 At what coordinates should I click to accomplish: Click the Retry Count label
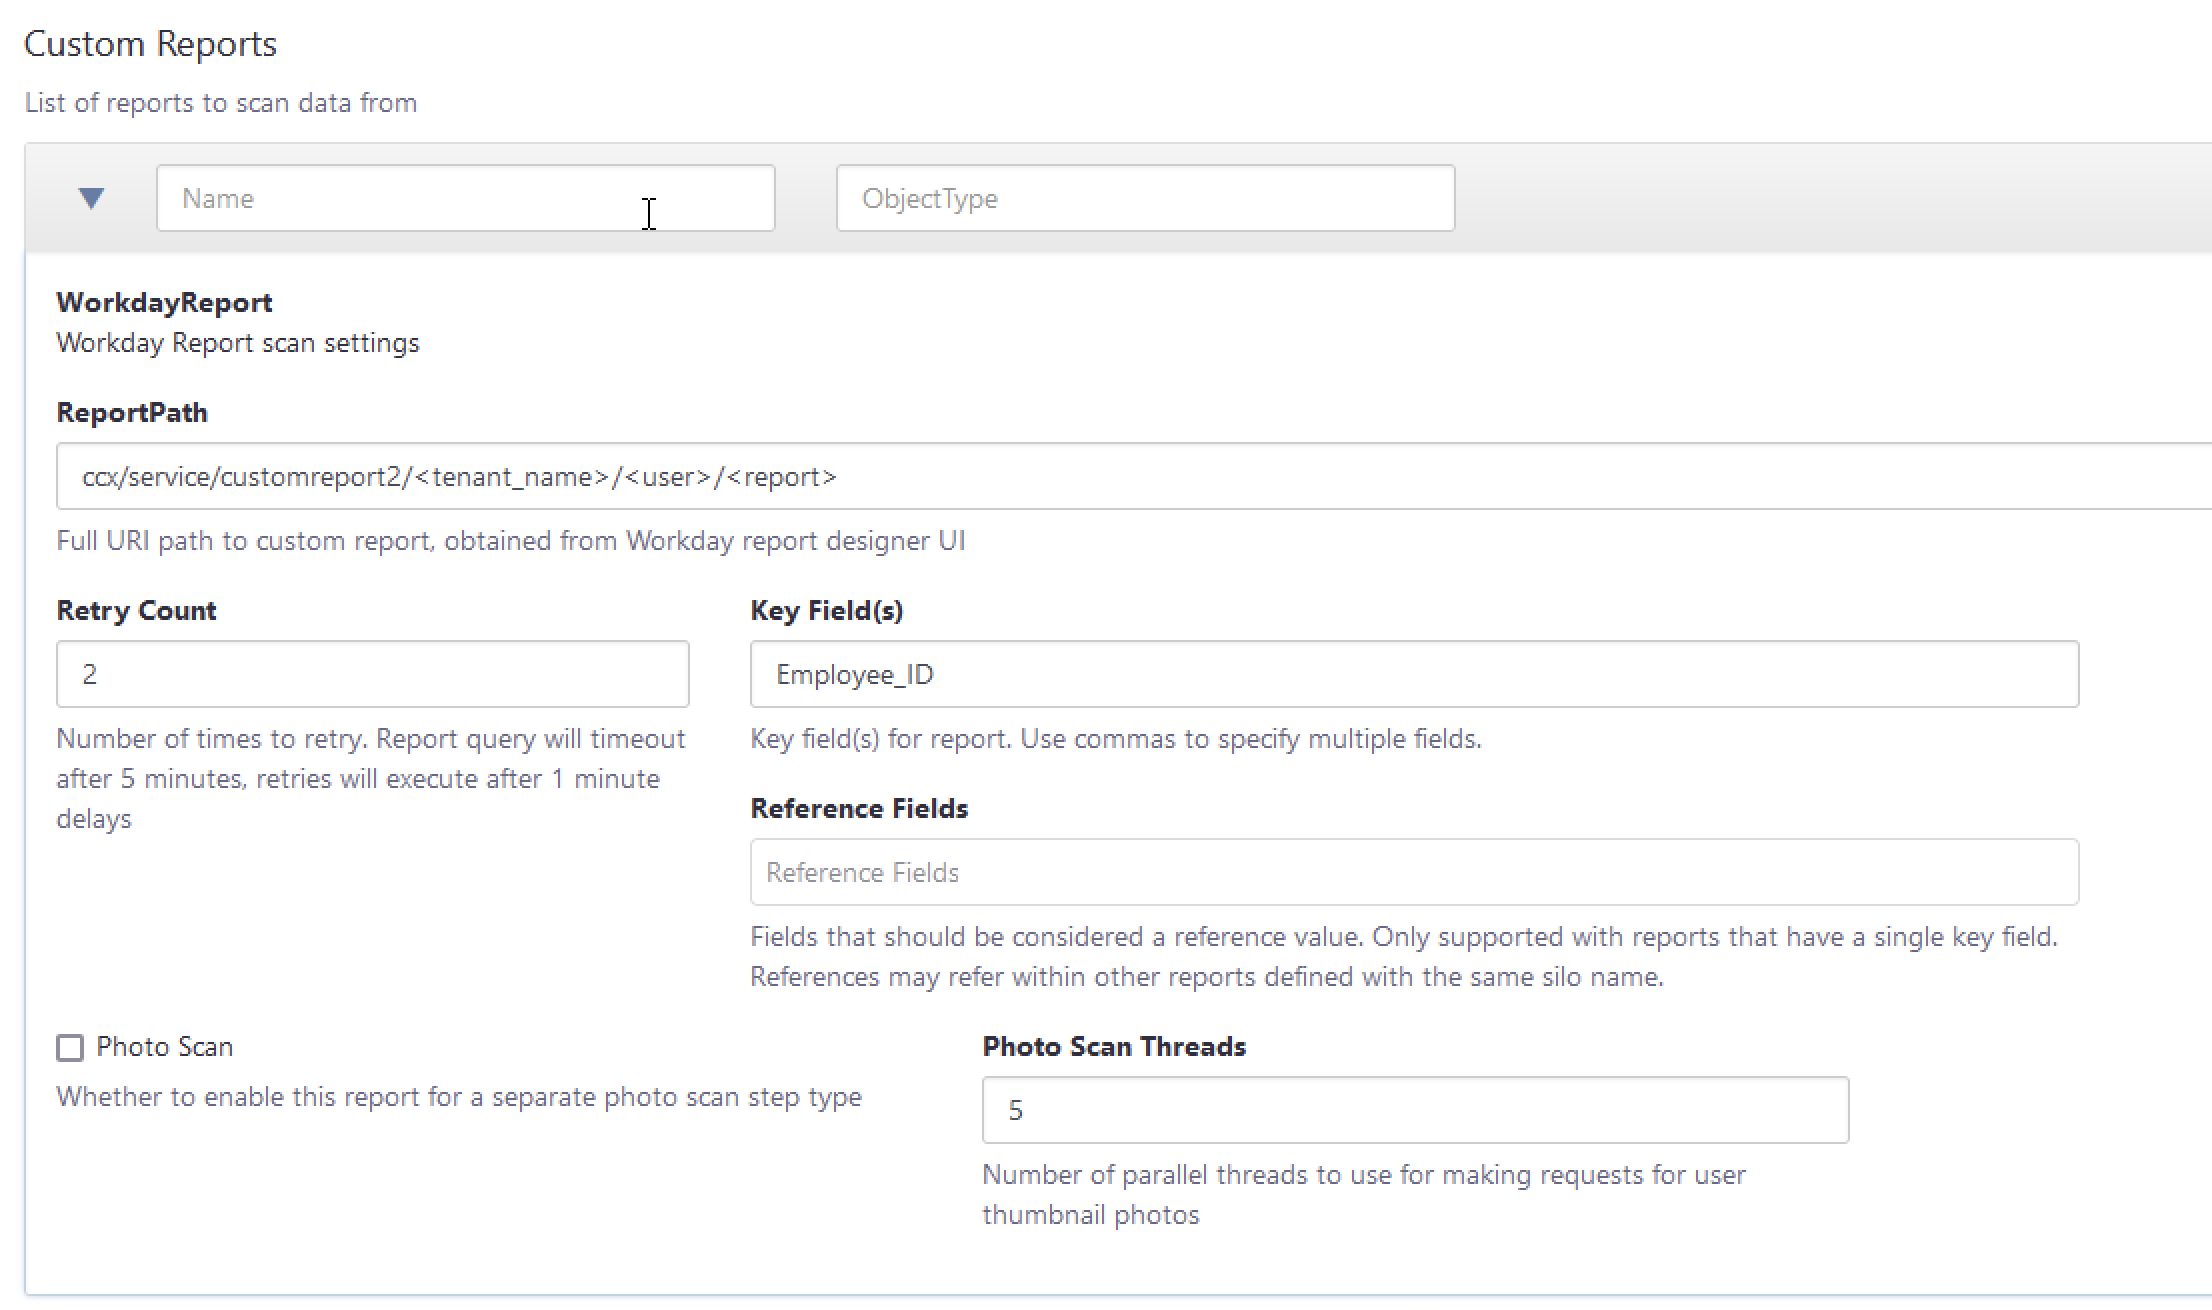point(136,610)
